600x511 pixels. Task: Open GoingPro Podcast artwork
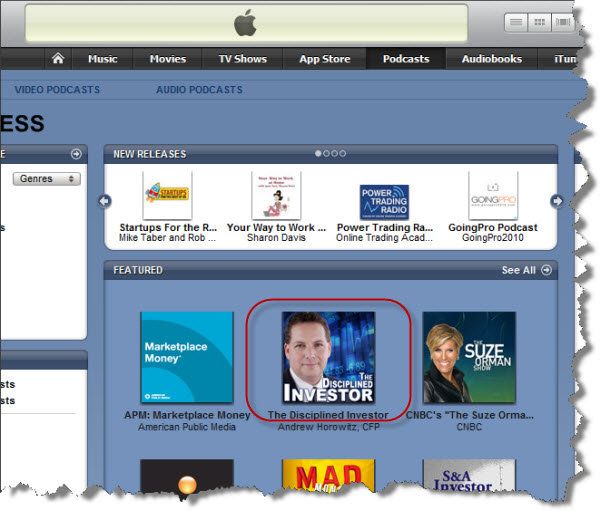pos(493,195)
